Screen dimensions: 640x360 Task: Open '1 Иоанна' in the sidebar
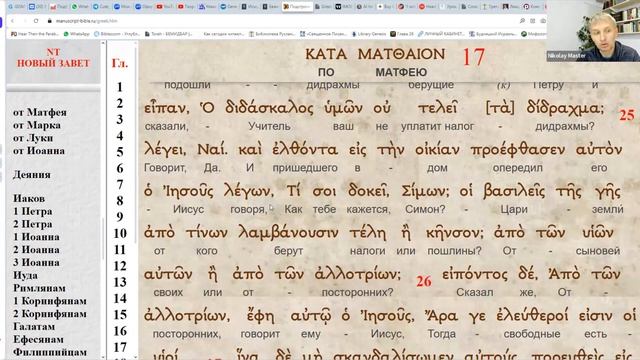click(36, 237)
